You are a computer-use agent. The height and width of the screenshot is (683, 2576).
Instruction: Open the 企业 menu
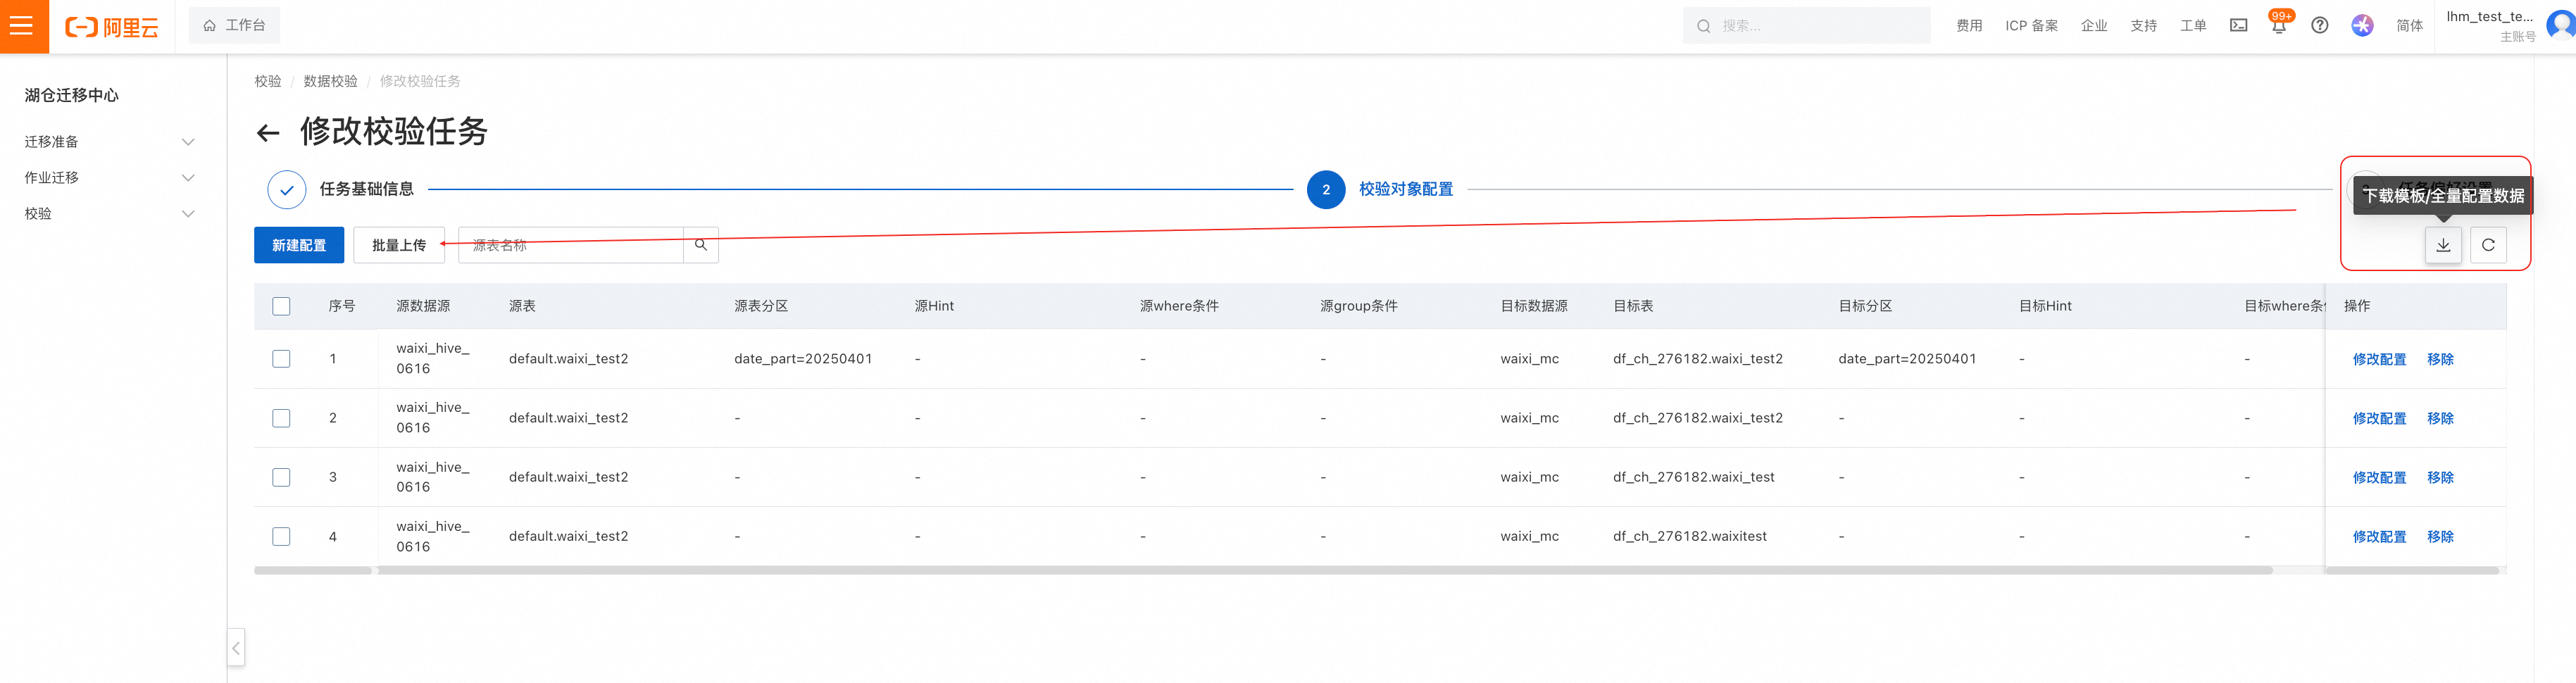[2093, 26]
